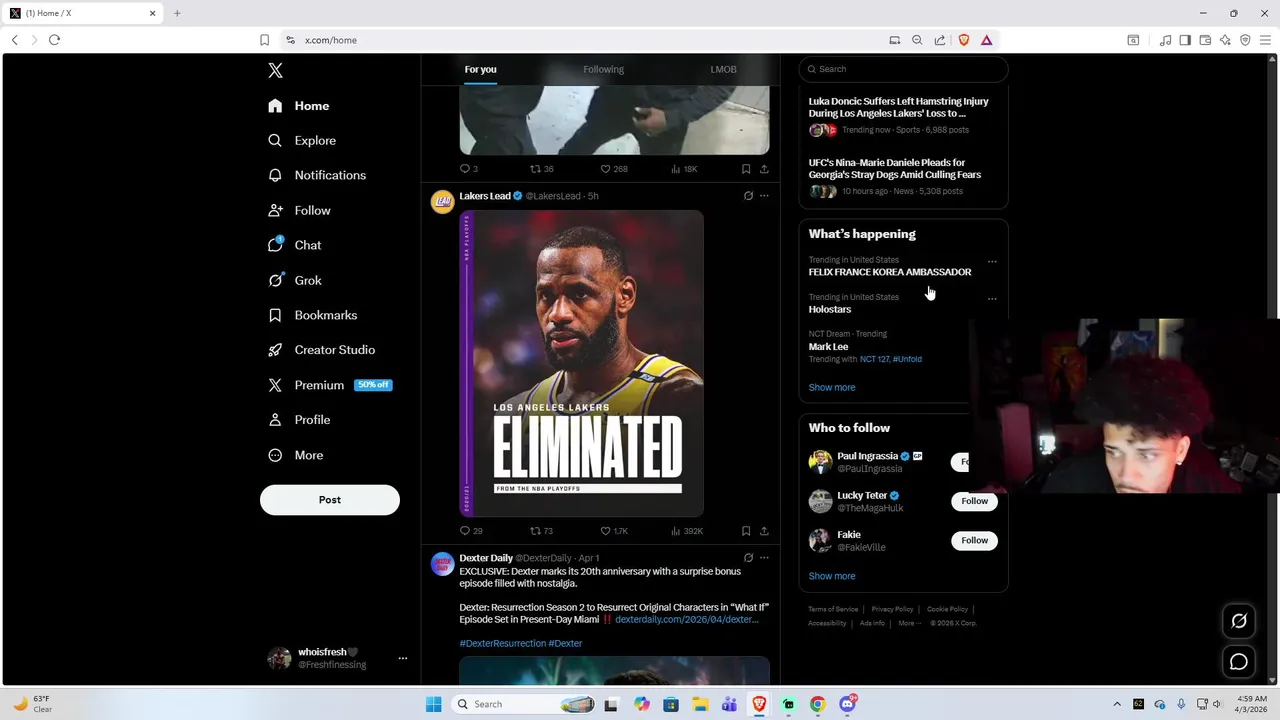Follow Fakie

[974, 540]
